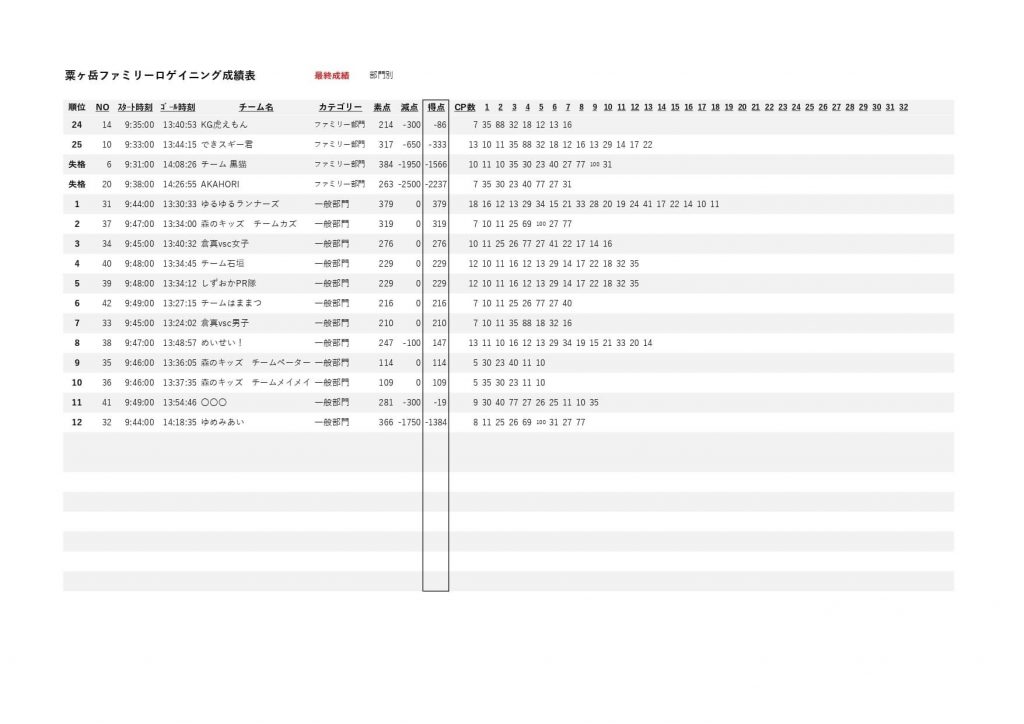
Task: Click goal time 13:27:15
Action: pyautogui.click(x=180, y=303)
